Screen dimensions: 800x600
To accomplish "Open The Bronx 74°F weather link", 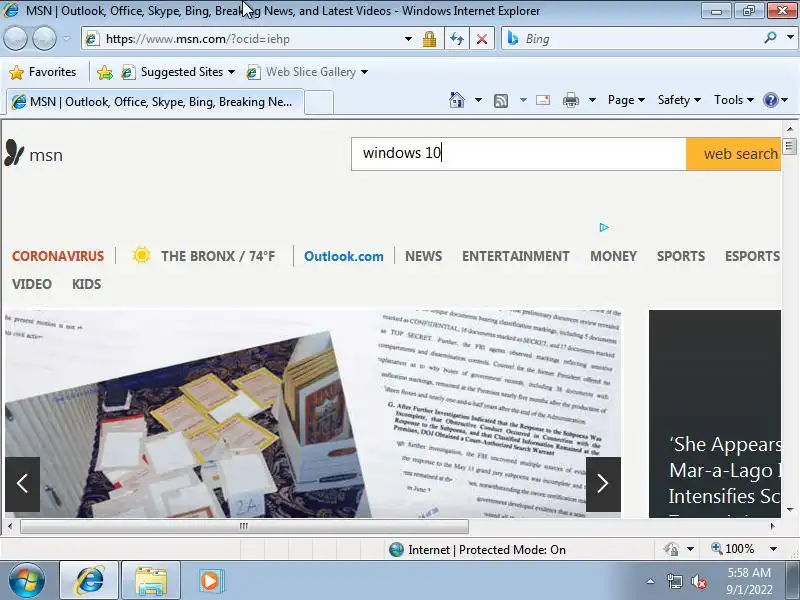I will [x=218, y=256].
